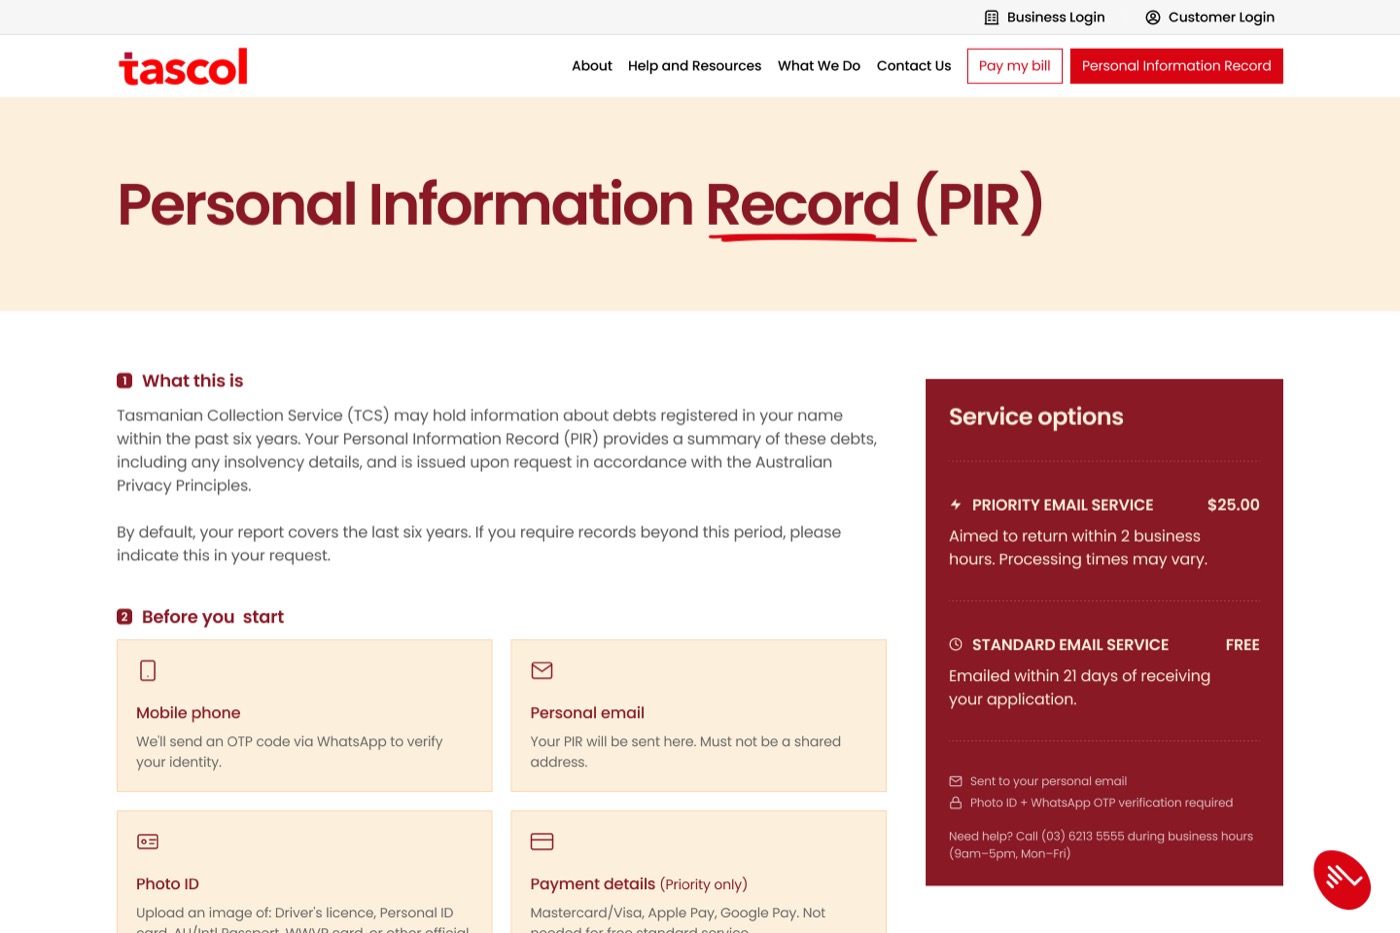Viewport: 1400px width, 933px height.
Task: Click the Personal Information Record button
Action: 1176,66
